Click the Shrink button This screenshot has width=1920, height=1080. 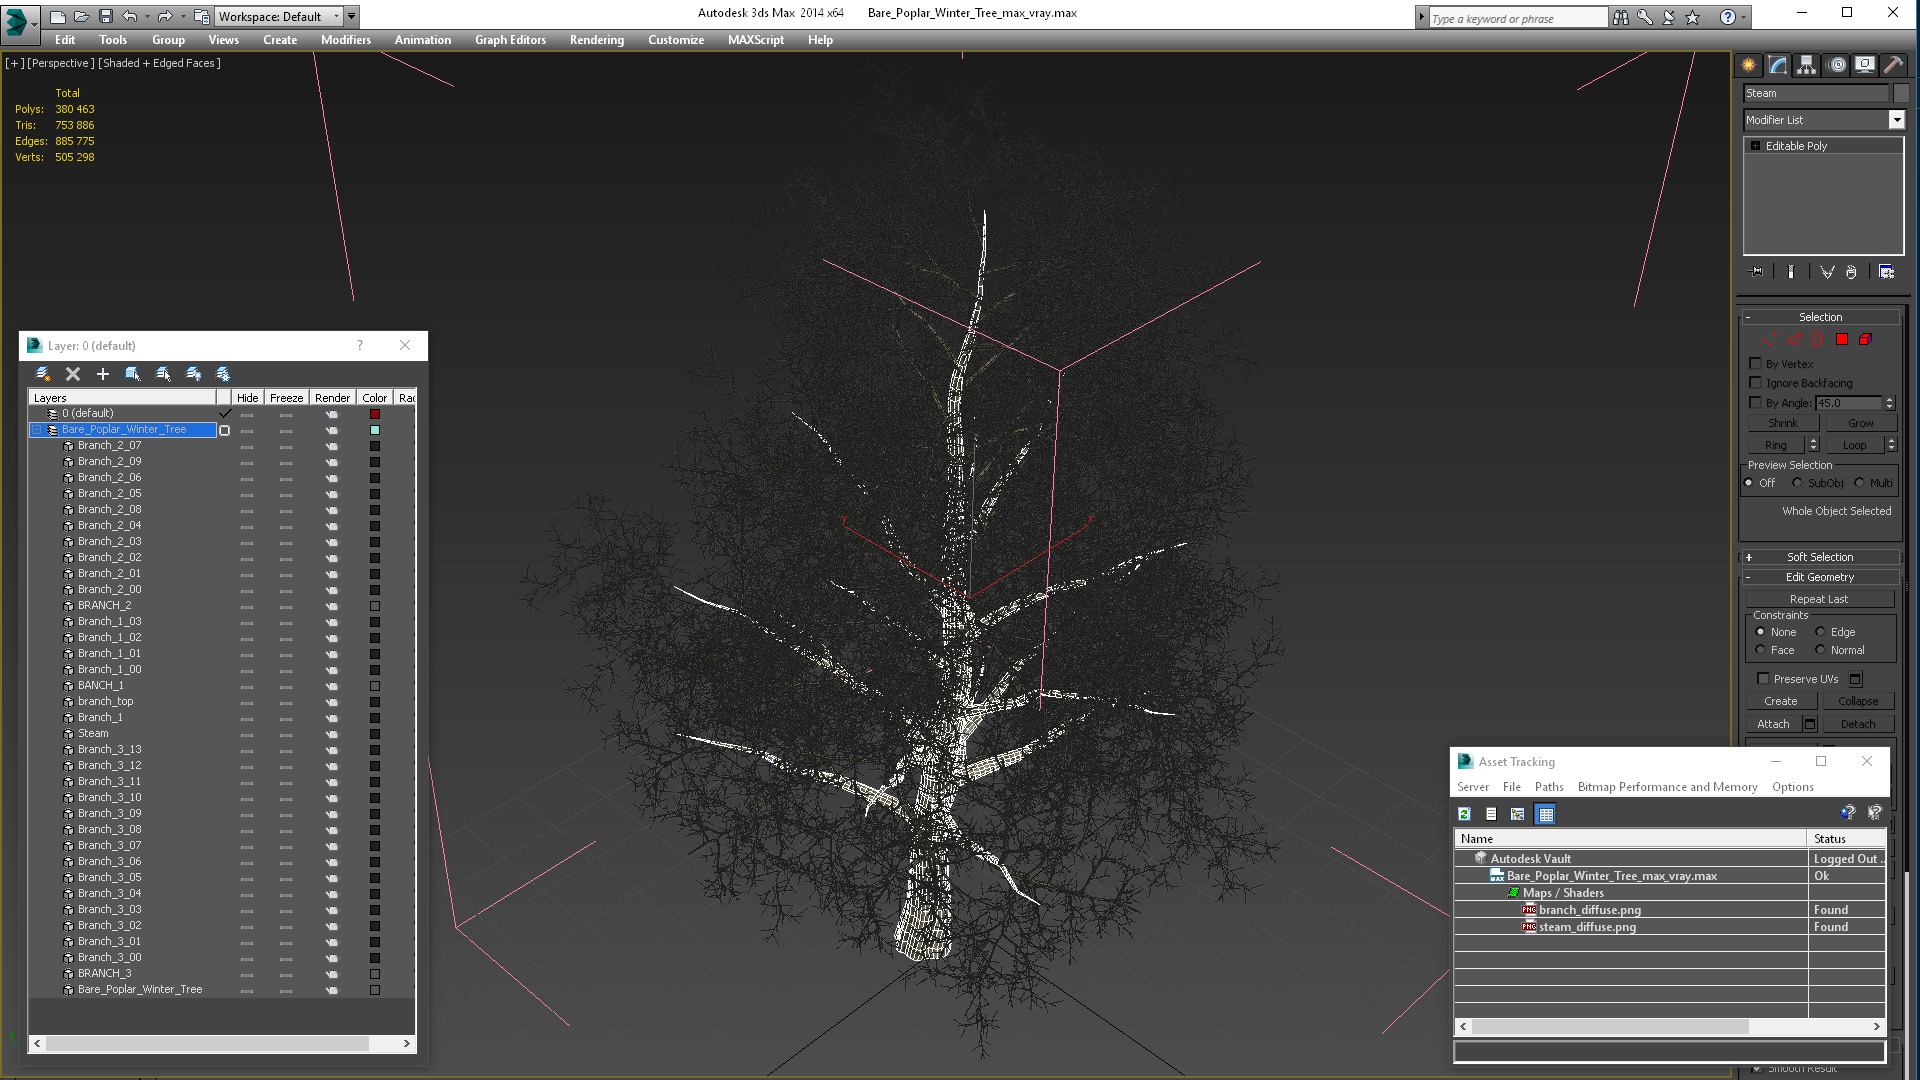pos(1782,423)
